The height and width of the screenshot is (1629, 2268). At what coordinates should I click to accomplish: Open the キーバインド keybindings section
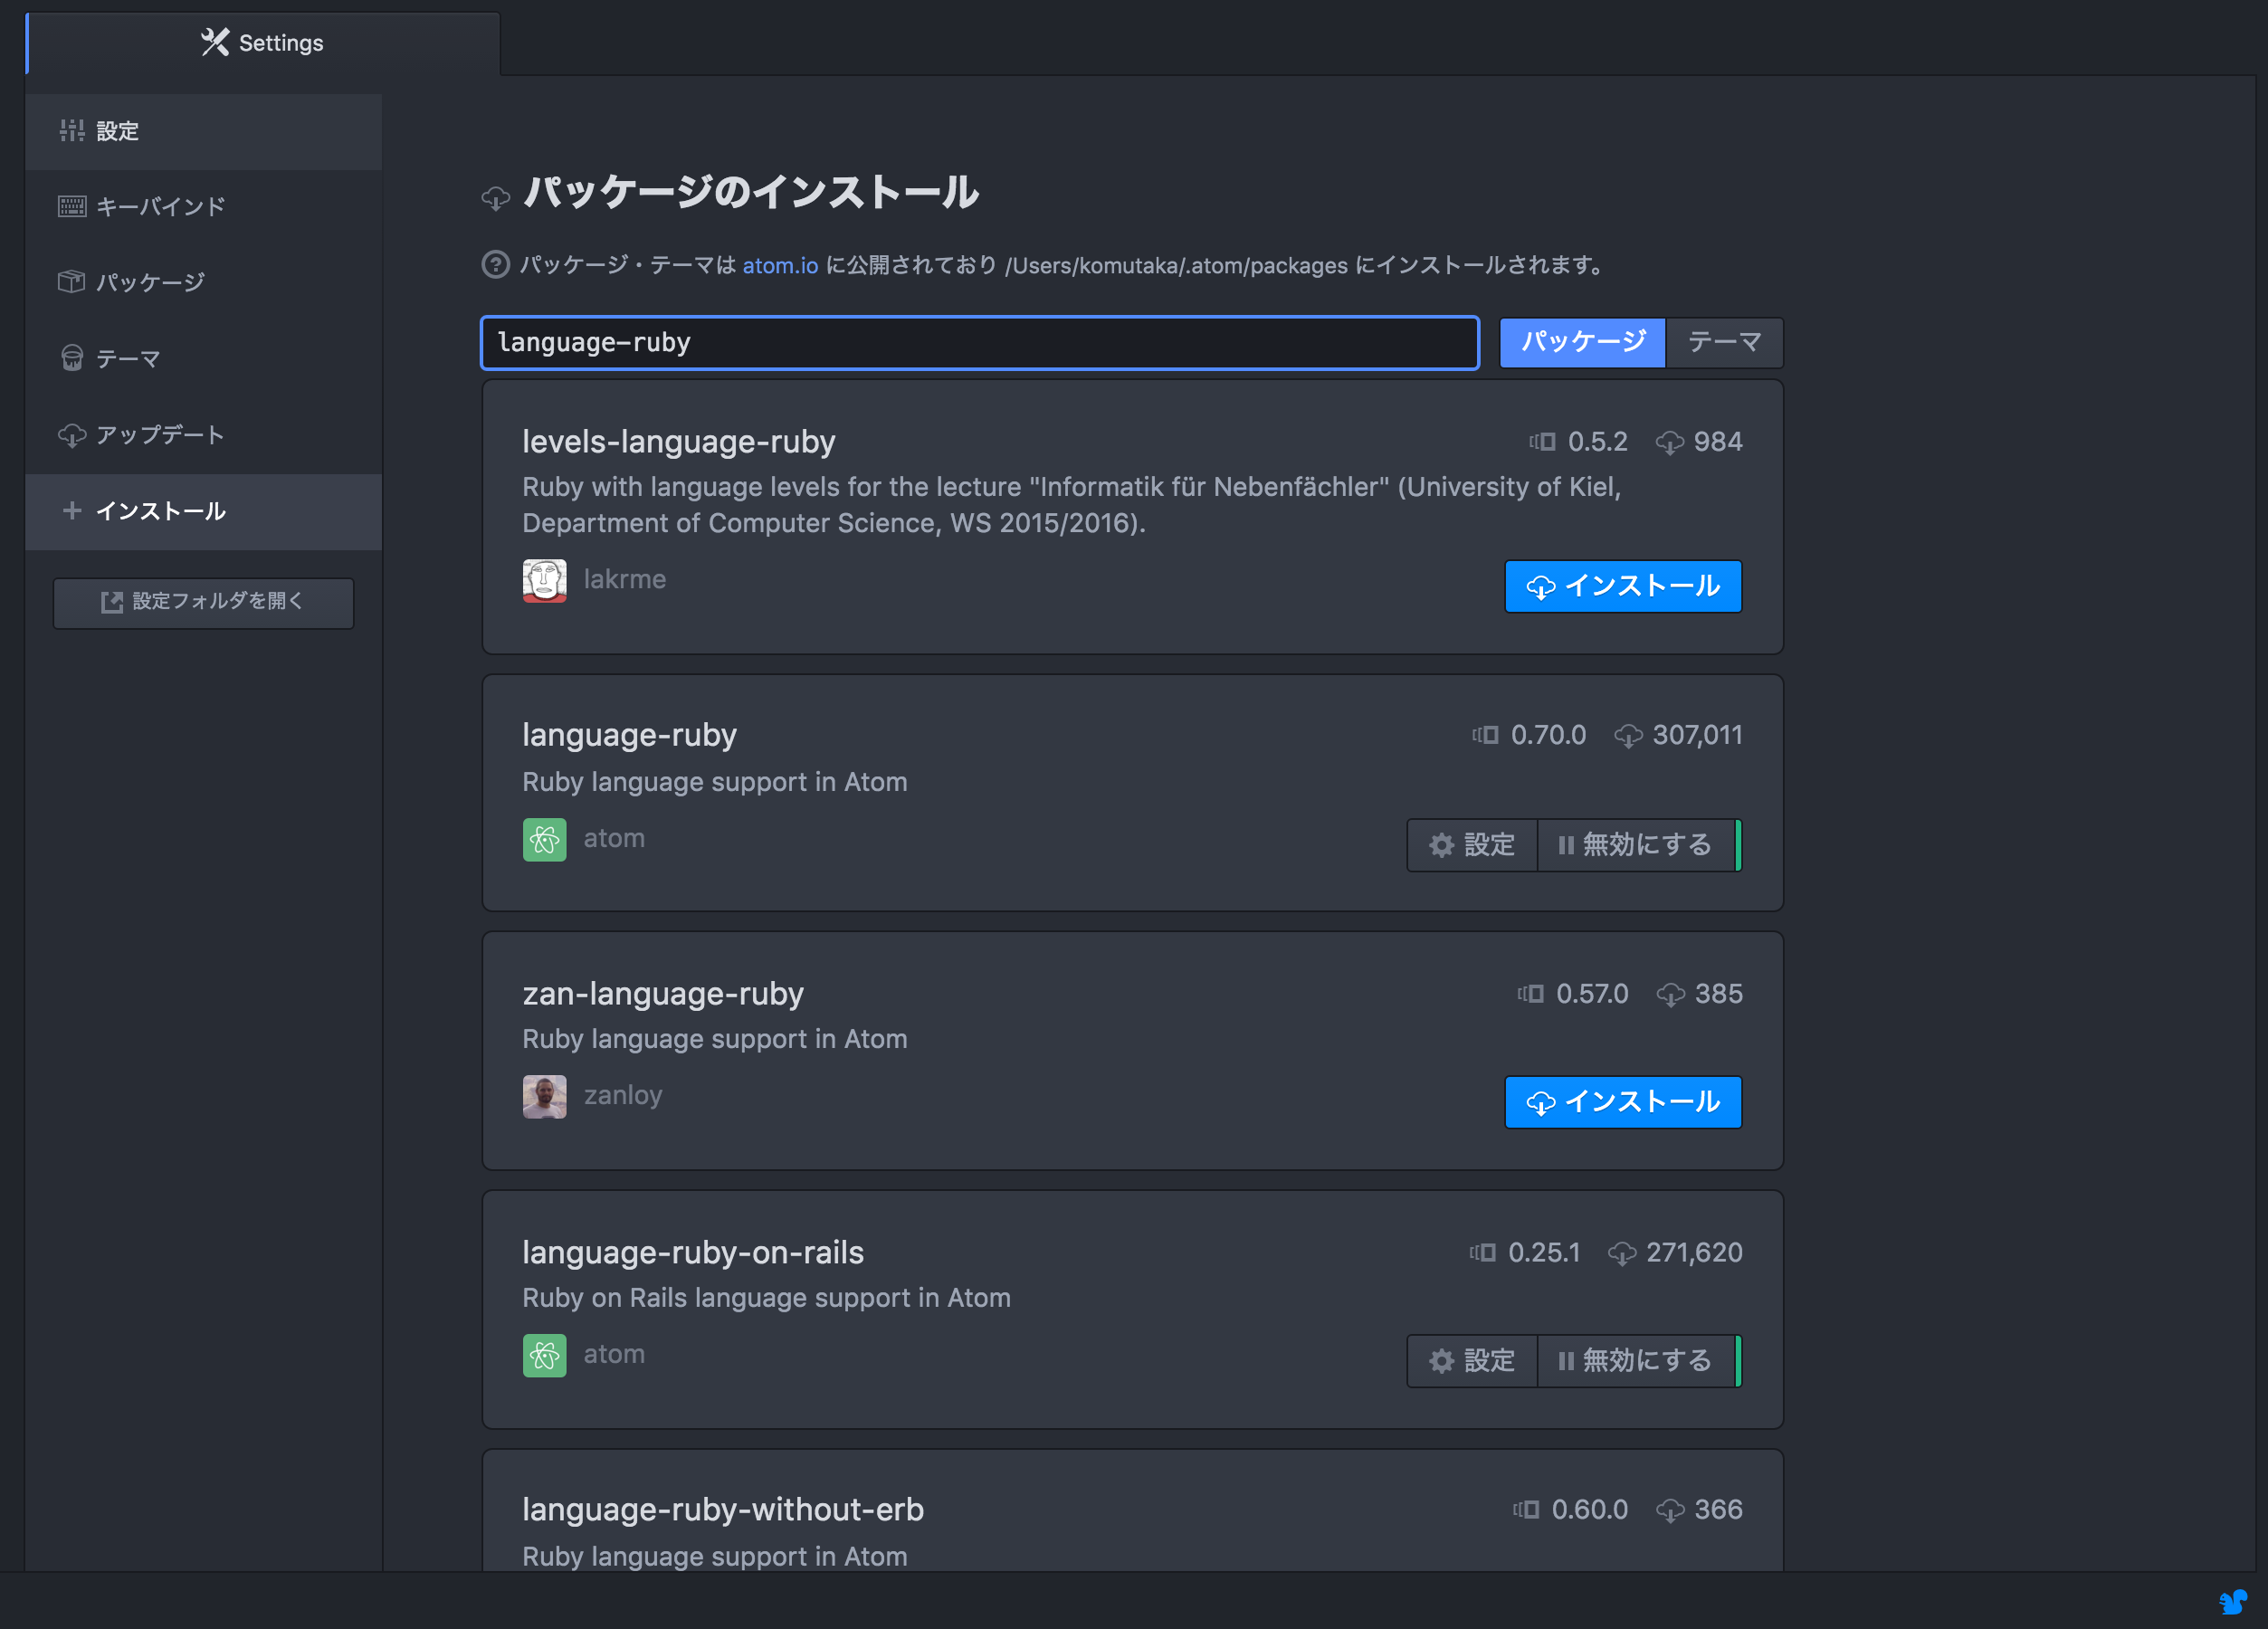pos(203,207)
